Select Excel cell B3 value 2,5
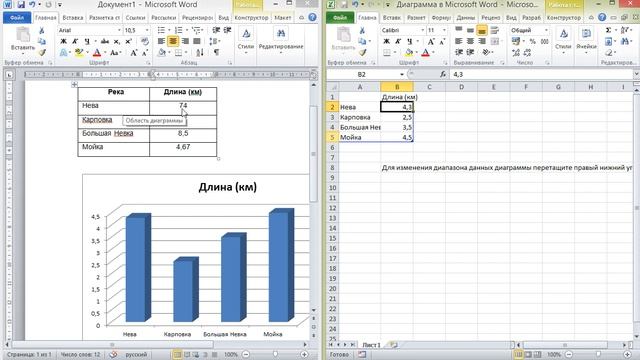 (397, 117)
